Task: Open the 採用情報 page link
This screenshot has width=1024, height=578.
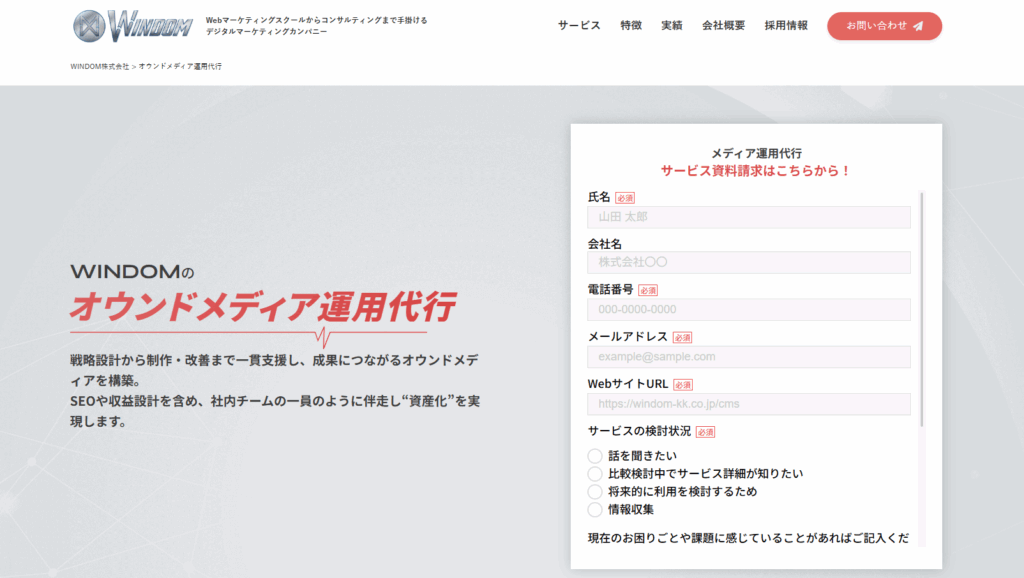Action: coord(786,26)
